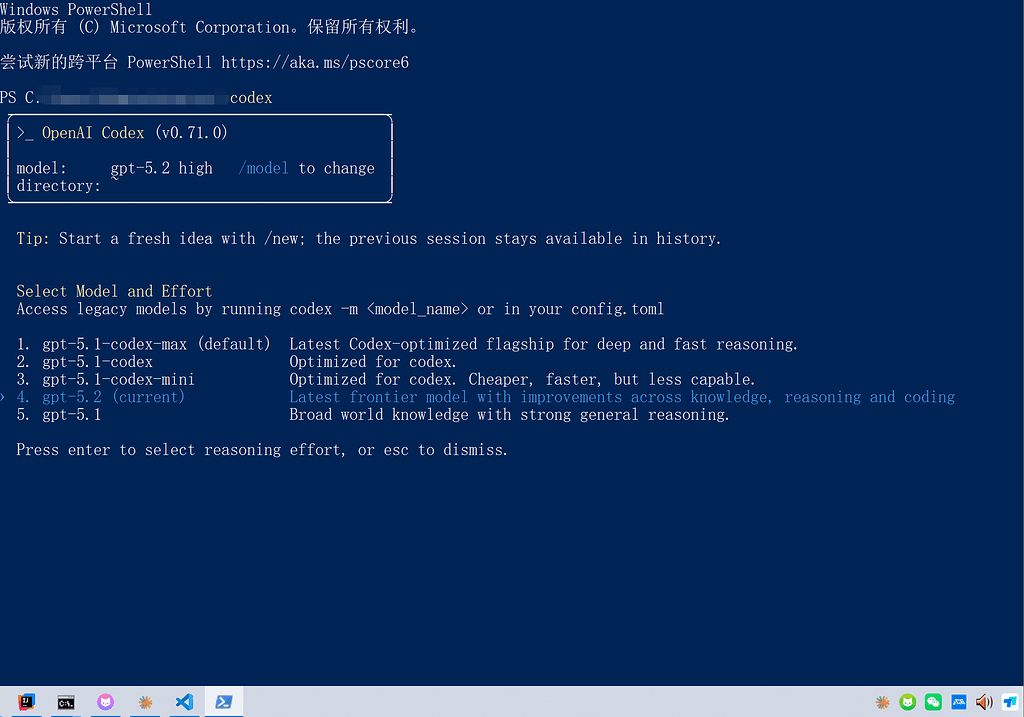Viewport: 1024px width, 717px height.
Task: Click 'Broad world knowledge' description text
Action: (509, 415)
